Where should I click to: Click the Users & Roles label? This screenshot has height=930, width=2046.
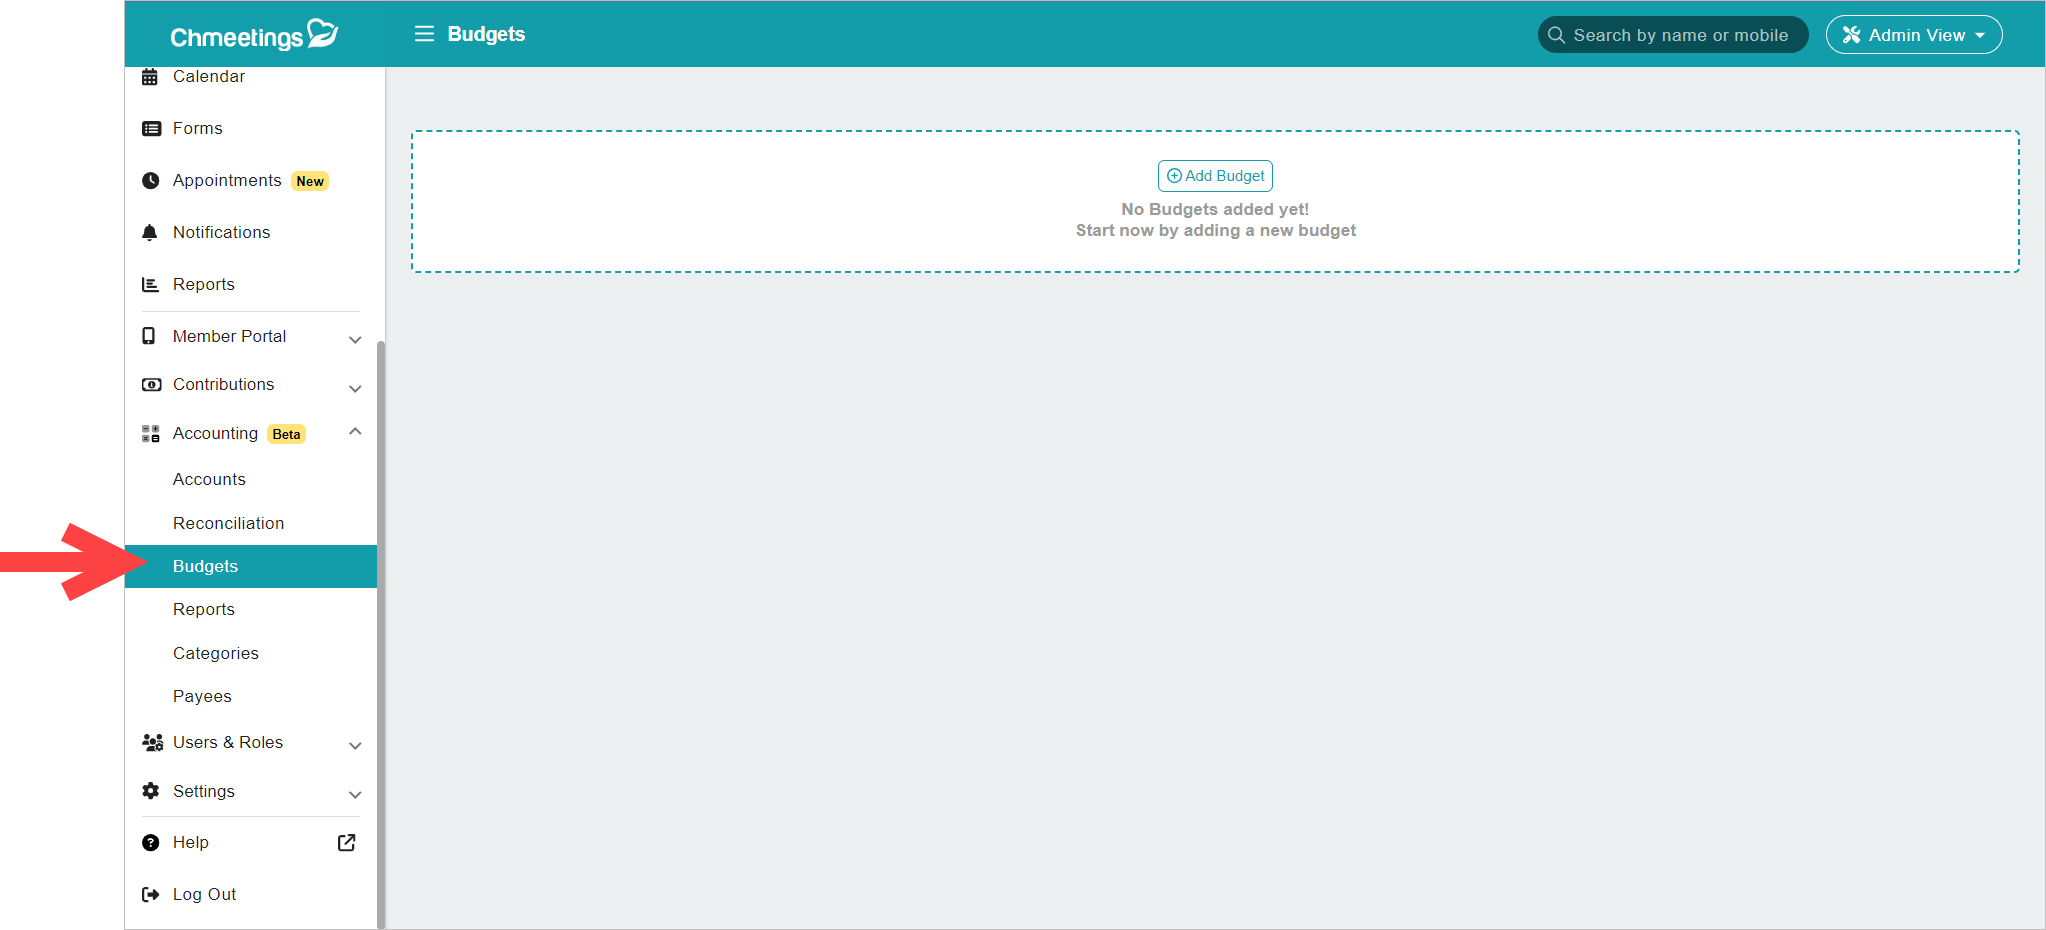coord(228,742)
